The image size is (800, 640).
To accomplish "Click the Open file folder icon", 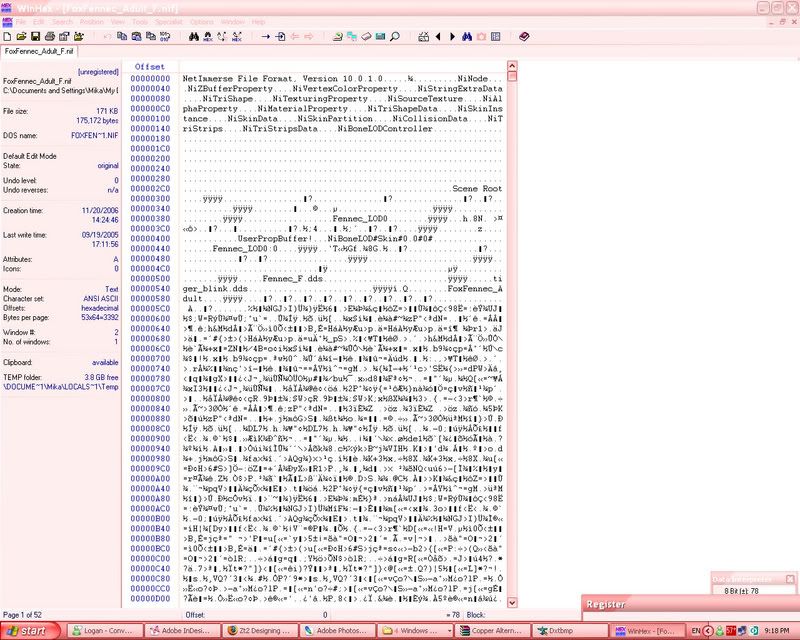I will 22,36.
